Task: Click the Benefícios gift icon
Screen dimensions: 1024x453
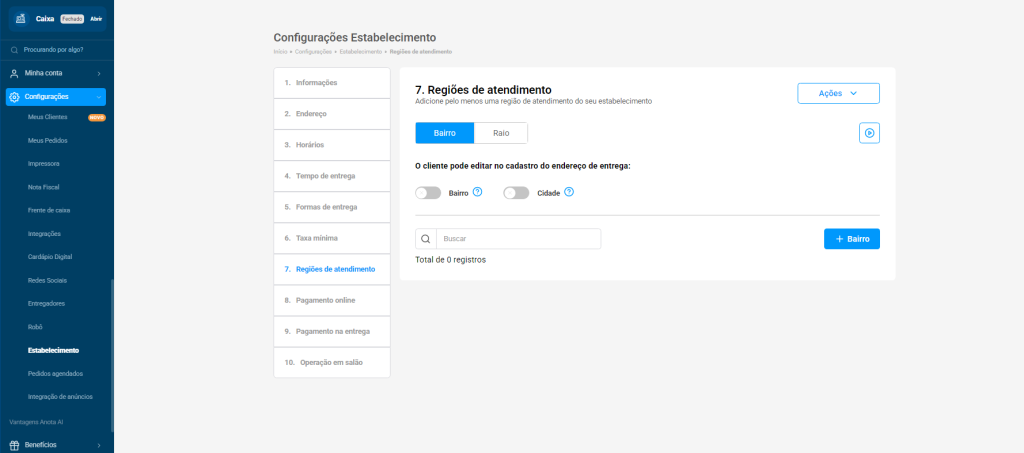Action: (14, 445)
